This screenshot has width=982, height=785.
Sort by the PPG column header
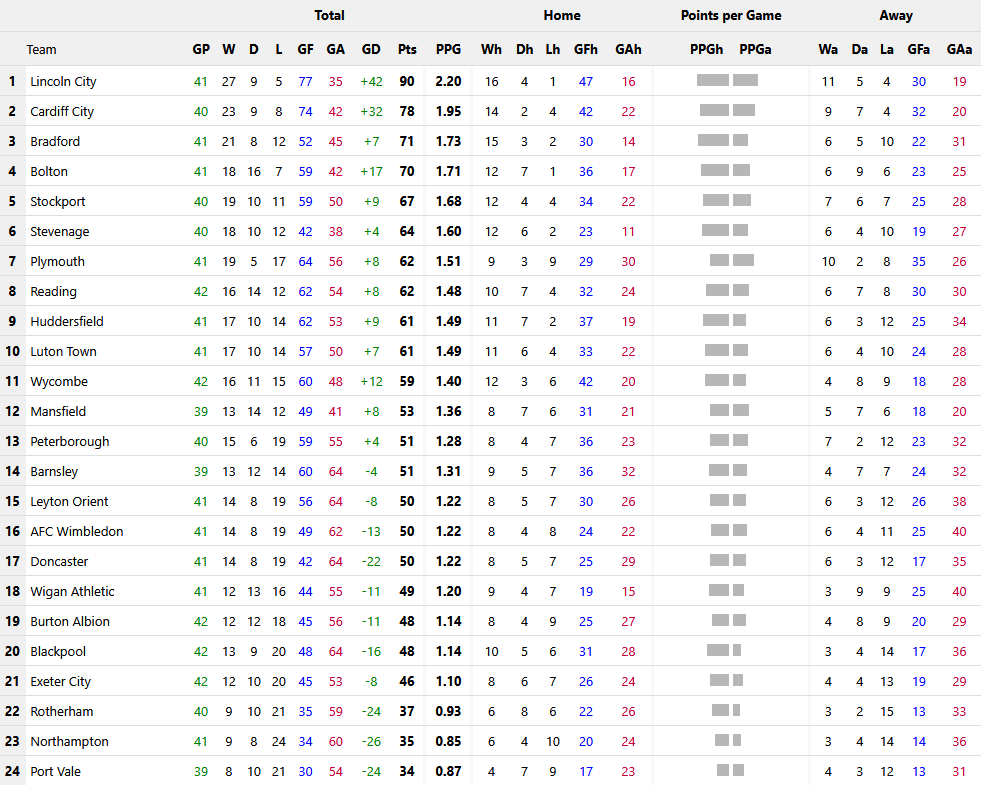coord(448,49)
